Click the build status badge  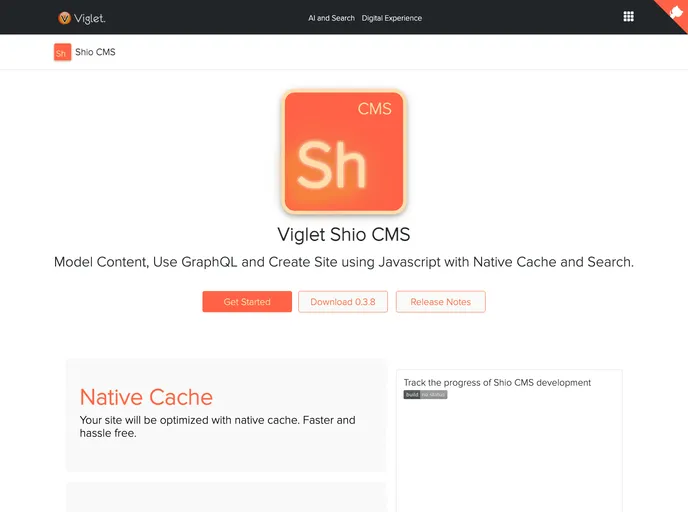point(425,395)
